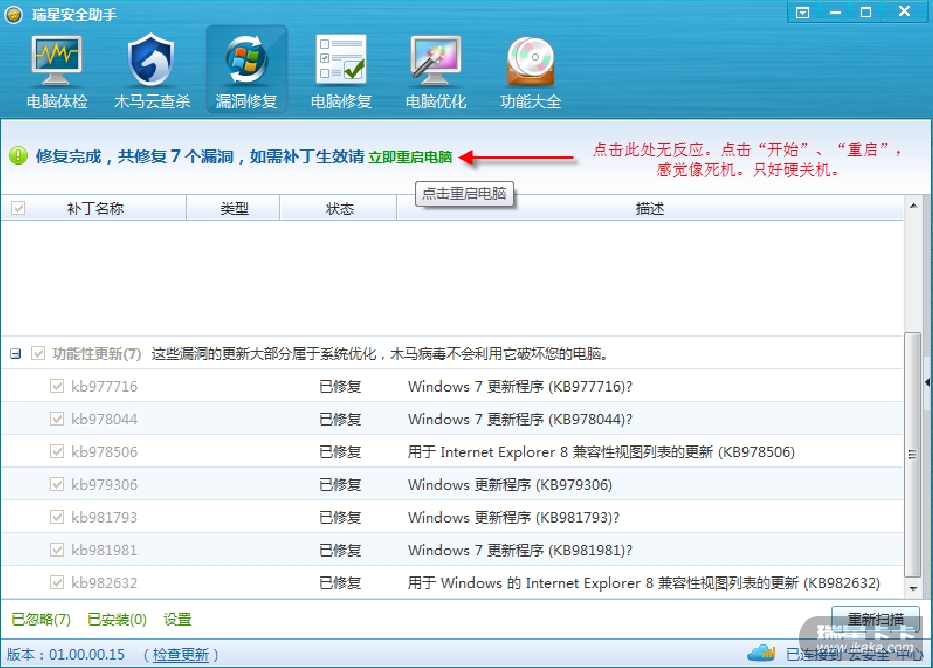Click 已修复 status in kb977716 row
933x668 pixels.
tap(340, 387)
